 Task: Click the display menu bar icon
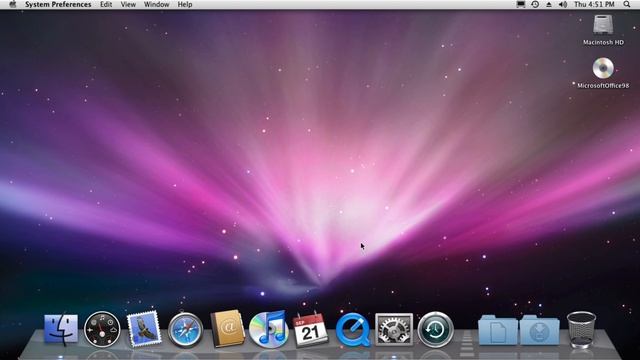(521, 4)
